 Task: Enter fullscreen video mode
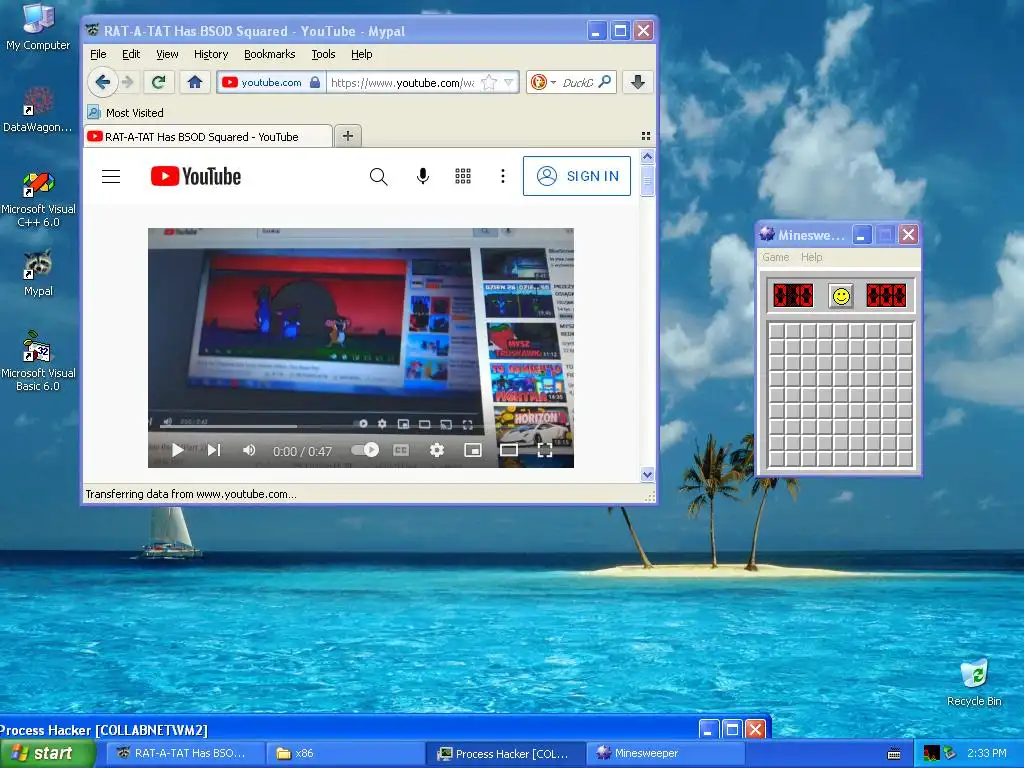click(545, 450)
